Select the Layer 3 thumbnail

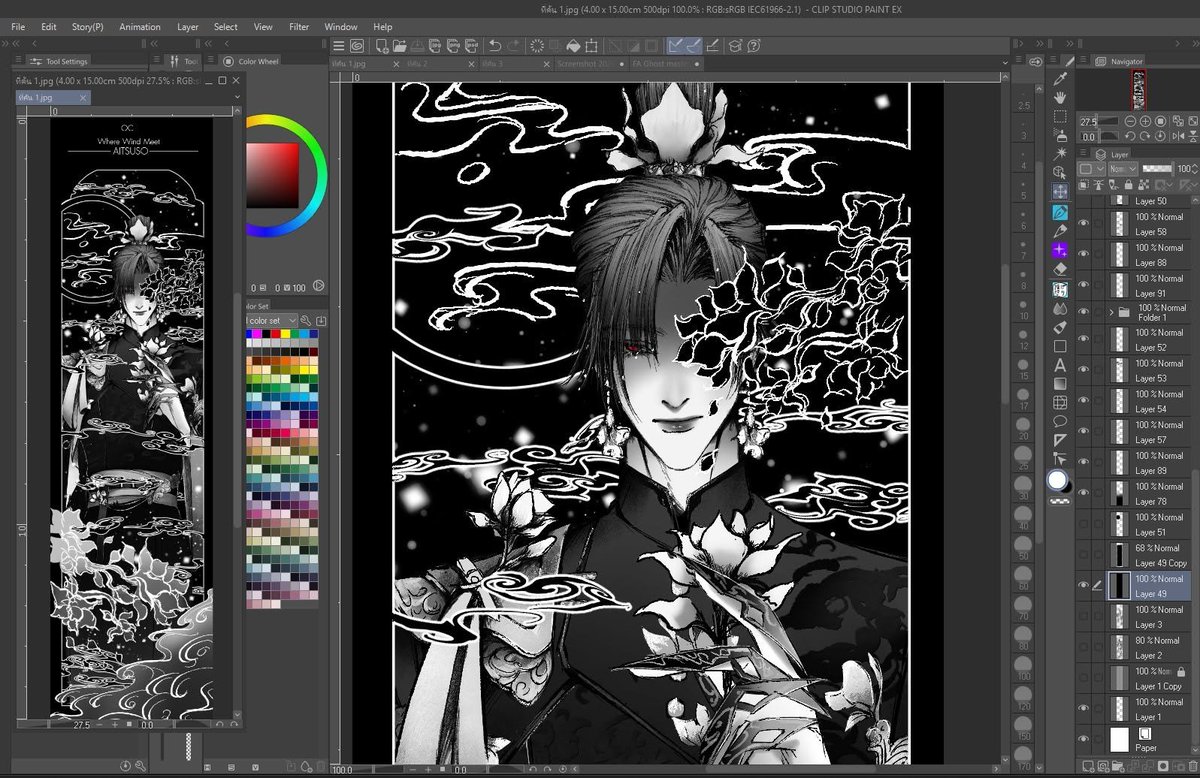click(x=1119, y=616)
